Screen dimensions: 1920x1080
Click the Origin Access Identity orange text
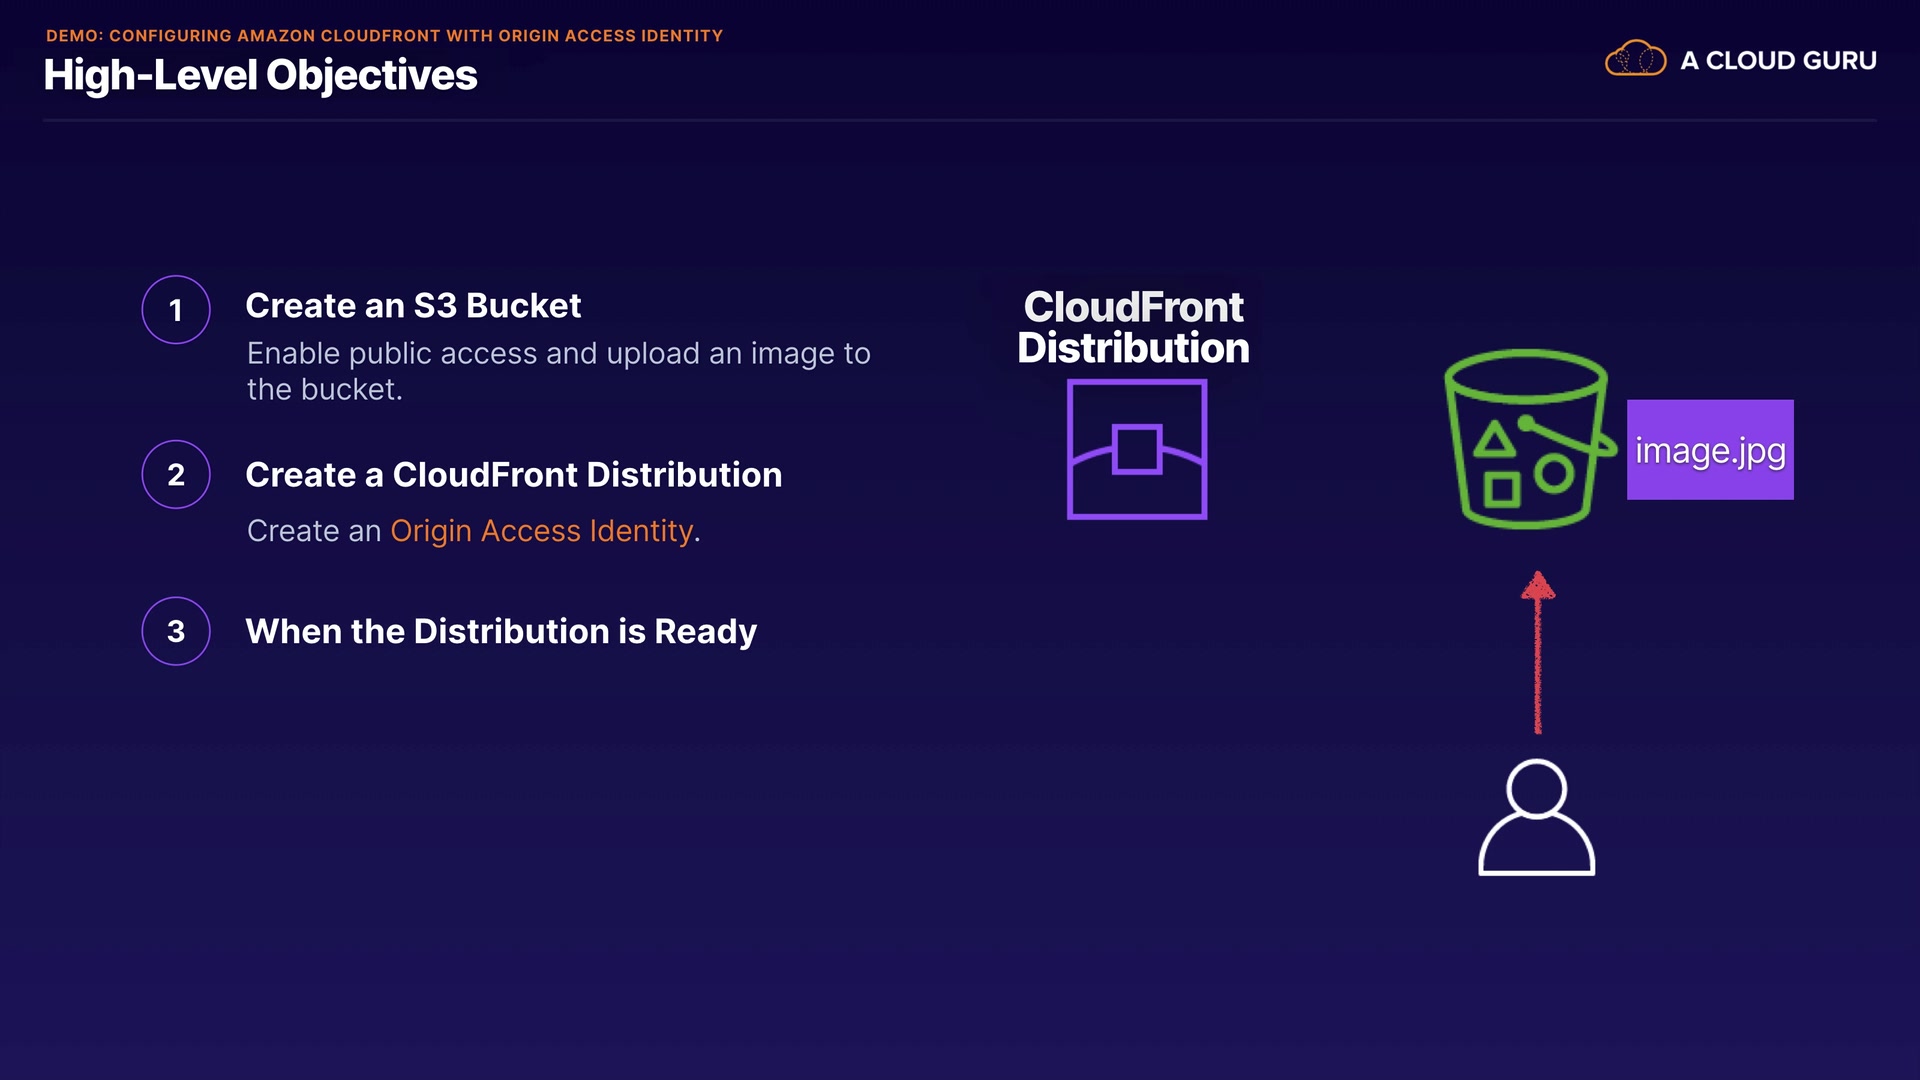(x=541, y=531)
